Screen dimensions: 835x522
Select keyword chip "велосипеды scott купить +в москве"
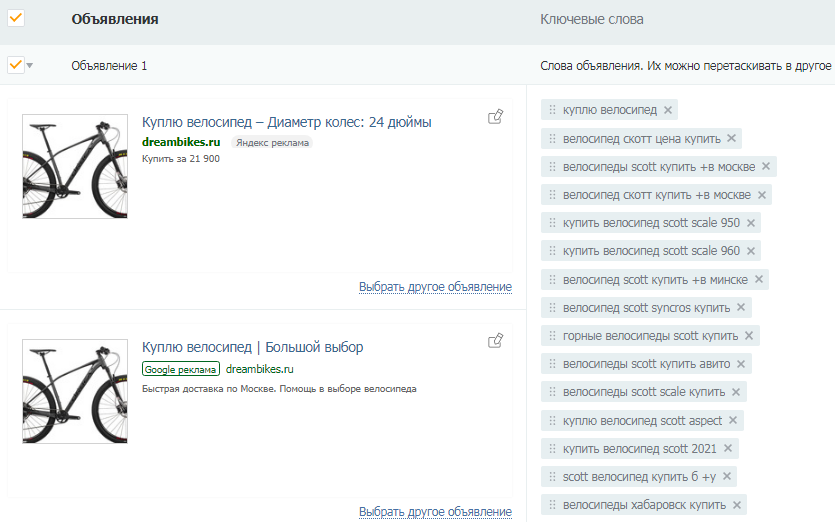pyautogui.click(x=659, y=167)
